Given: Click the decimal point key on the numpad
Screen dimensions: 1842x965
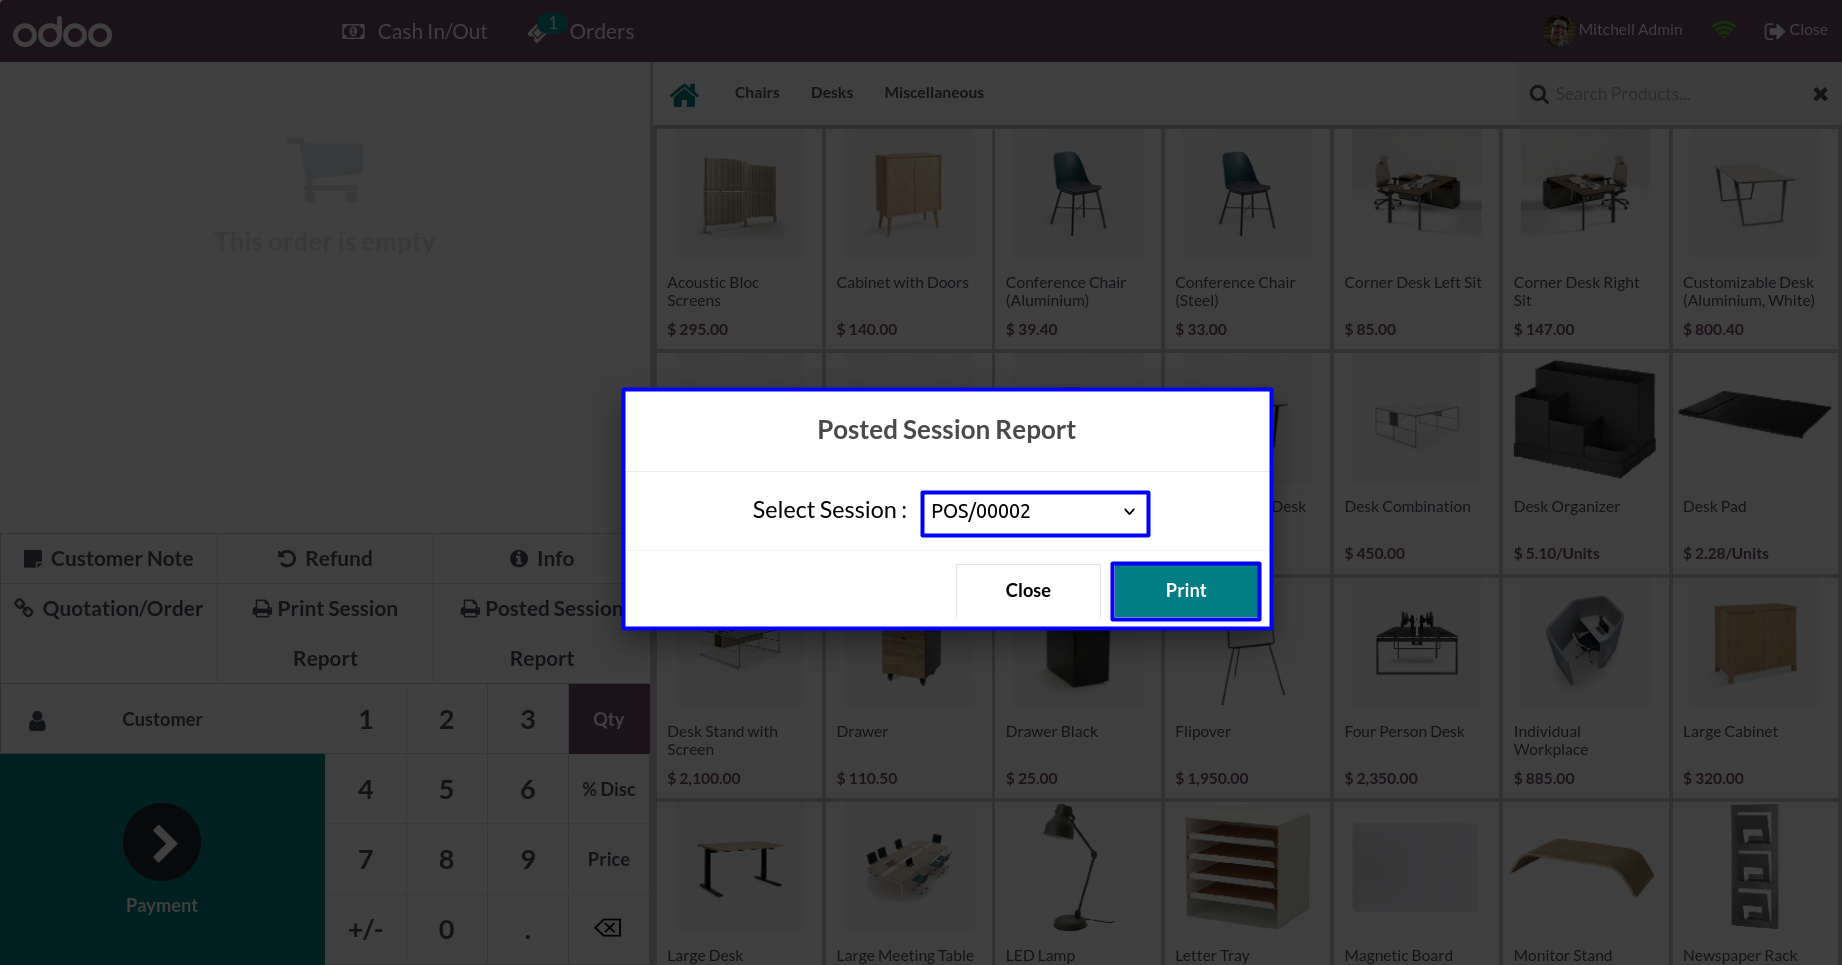Looking at the screenshot, I should pos(528,929).
